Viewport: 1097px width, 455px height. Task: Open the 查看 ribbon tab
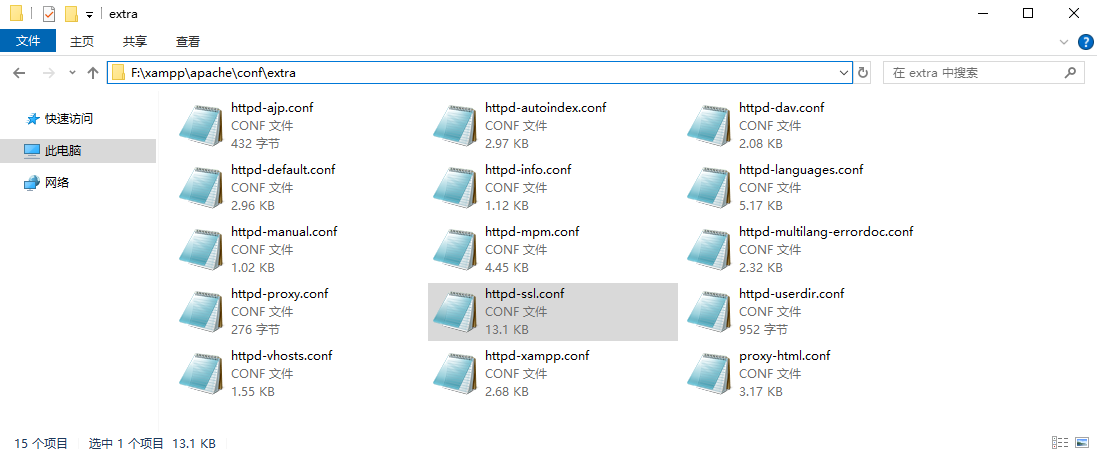pos(188,42)
